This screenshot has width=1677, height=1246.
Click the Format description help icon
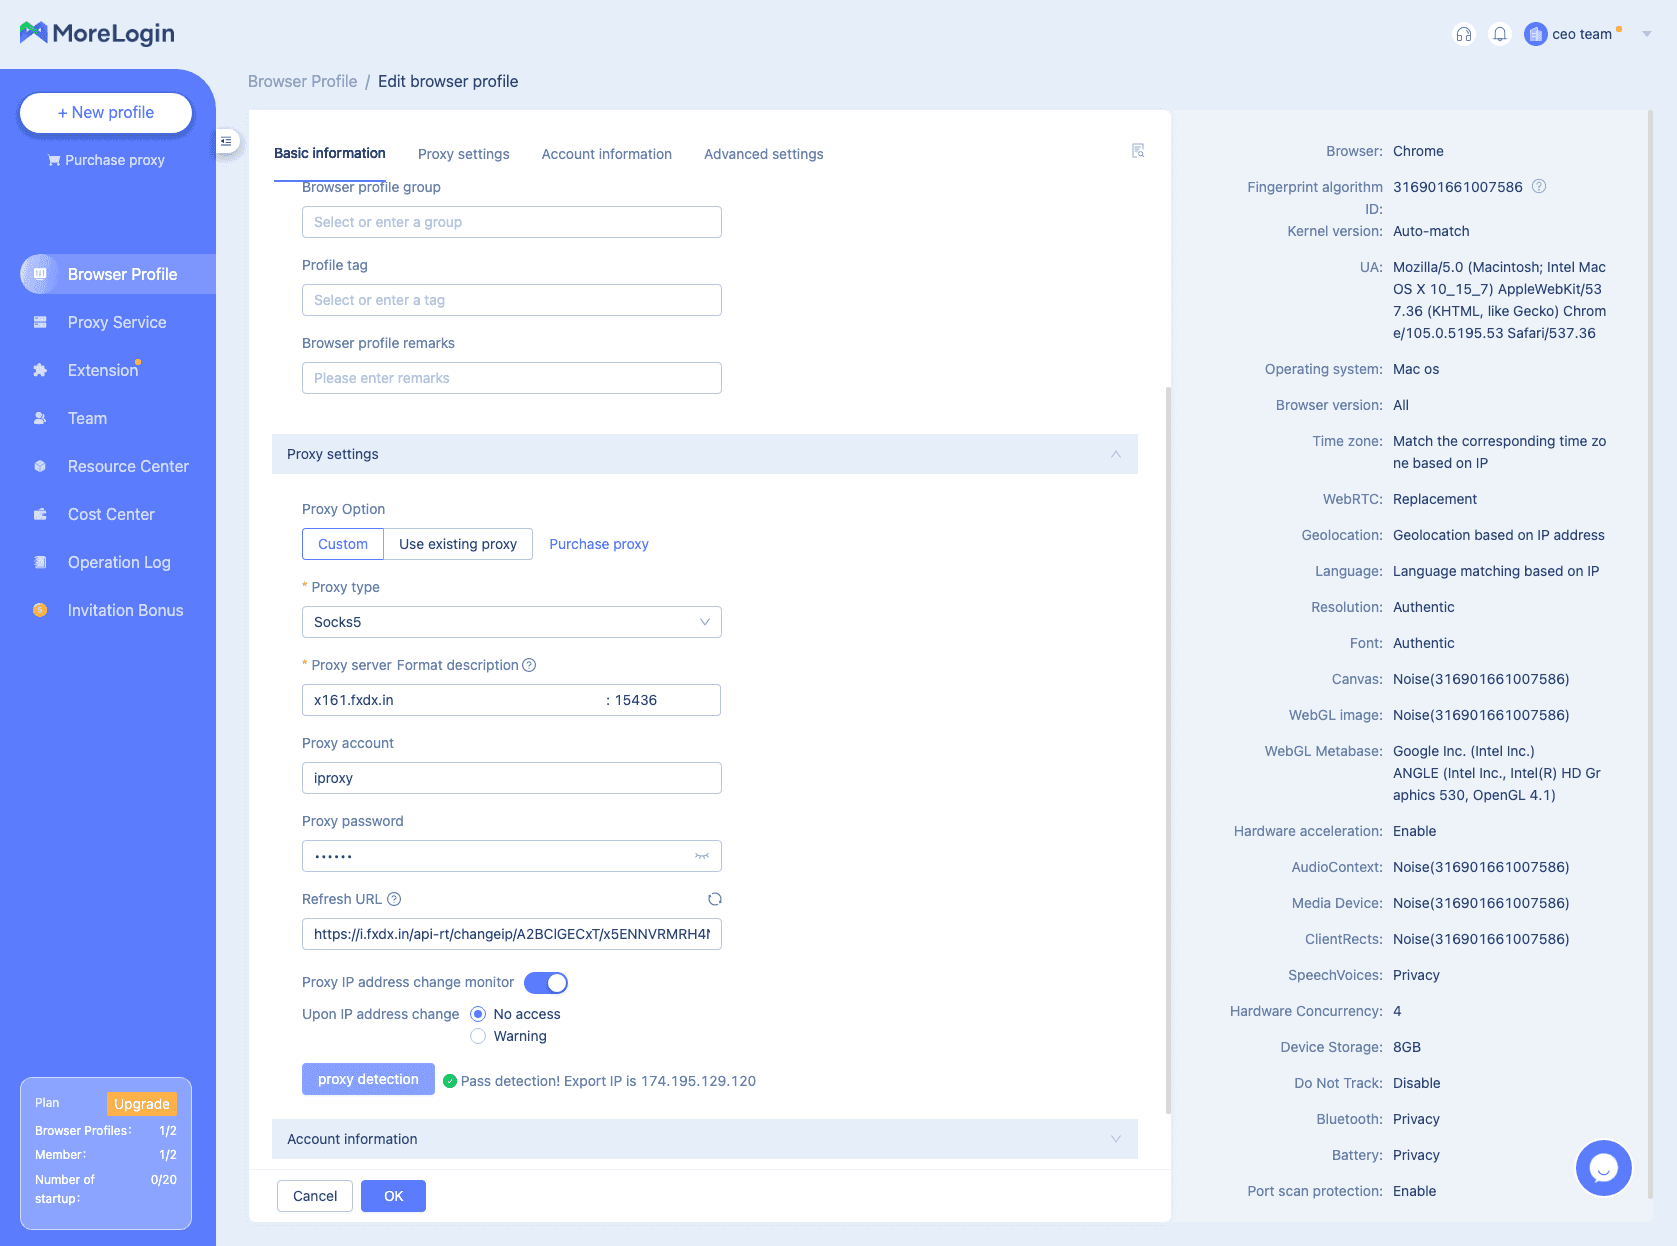[x=529, y=665]
